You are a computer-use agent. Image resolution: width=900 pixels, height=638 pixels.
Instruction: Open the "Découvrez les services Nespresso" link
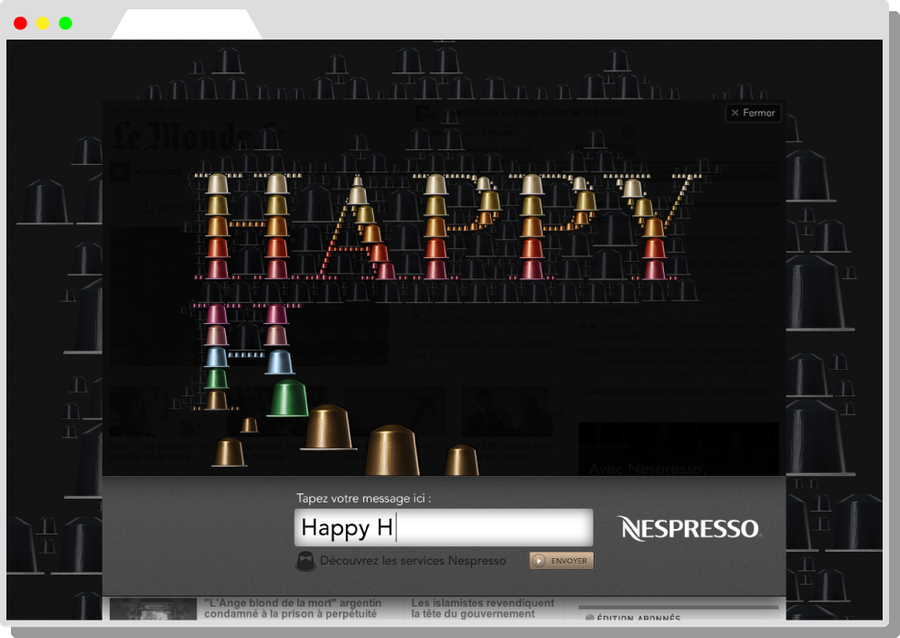tap(413, 561)
